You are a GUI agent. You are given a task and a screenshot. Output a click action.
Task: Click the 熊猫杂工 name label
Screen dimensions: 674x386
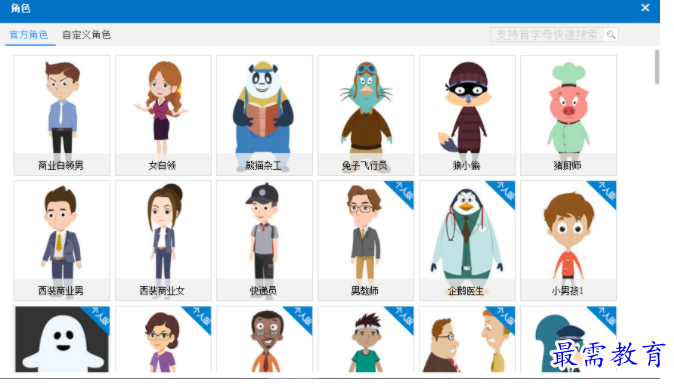click(263, 165)
